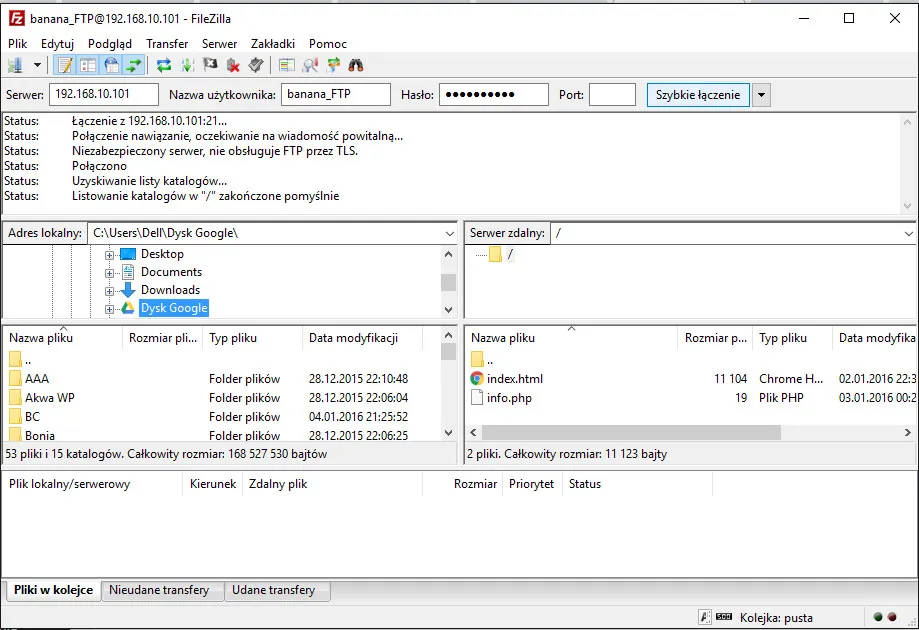Image resolution: width=919 pixels, height=630 pixels.
Task: Click the Szybkie łączenie button
Action: (x=698, y=95)
